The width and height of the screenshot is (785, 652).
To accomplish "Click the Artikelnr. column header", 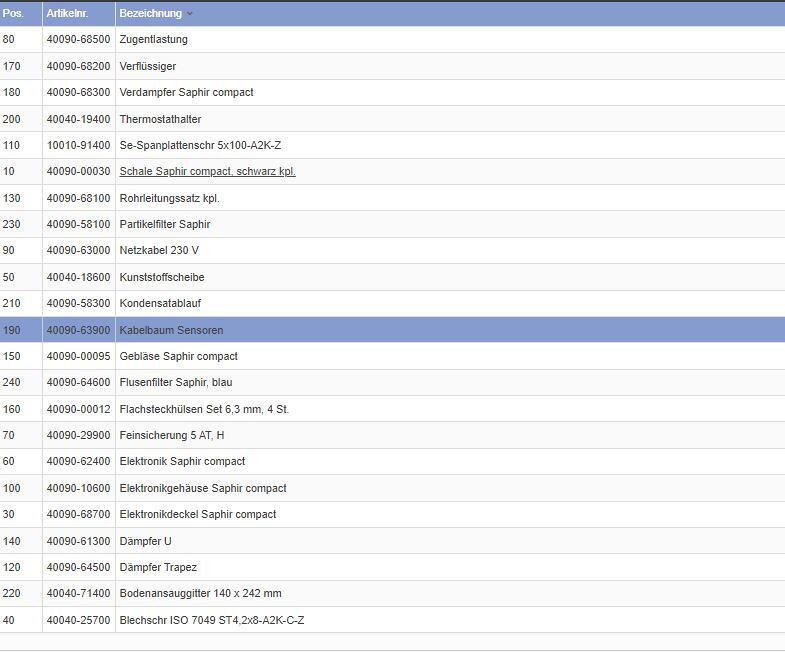I will point(68,14).
